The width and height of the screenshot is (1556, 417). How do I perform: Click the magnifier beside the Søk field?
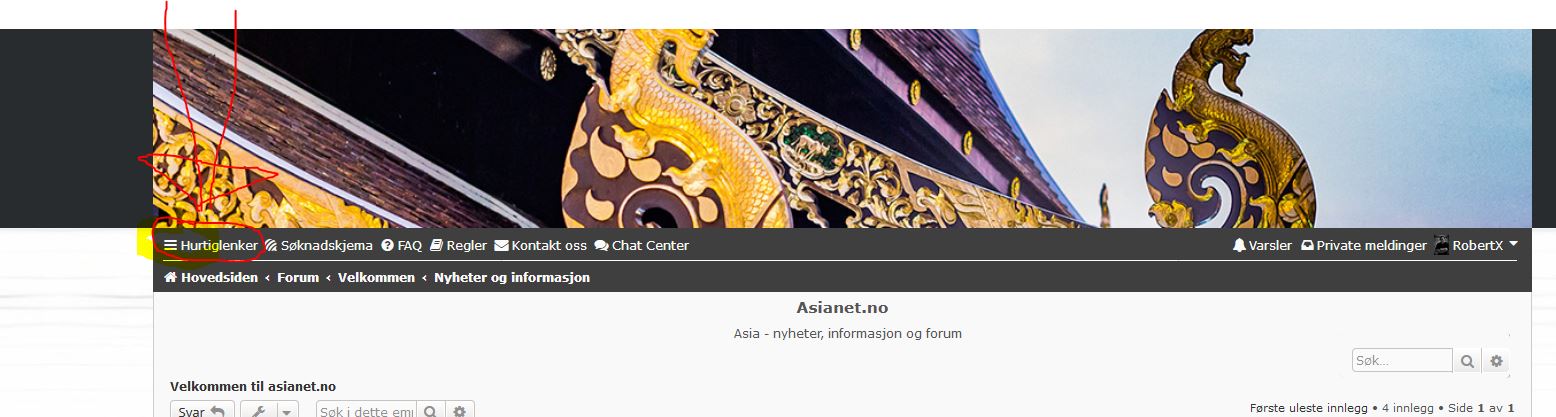coord(1467,360)
